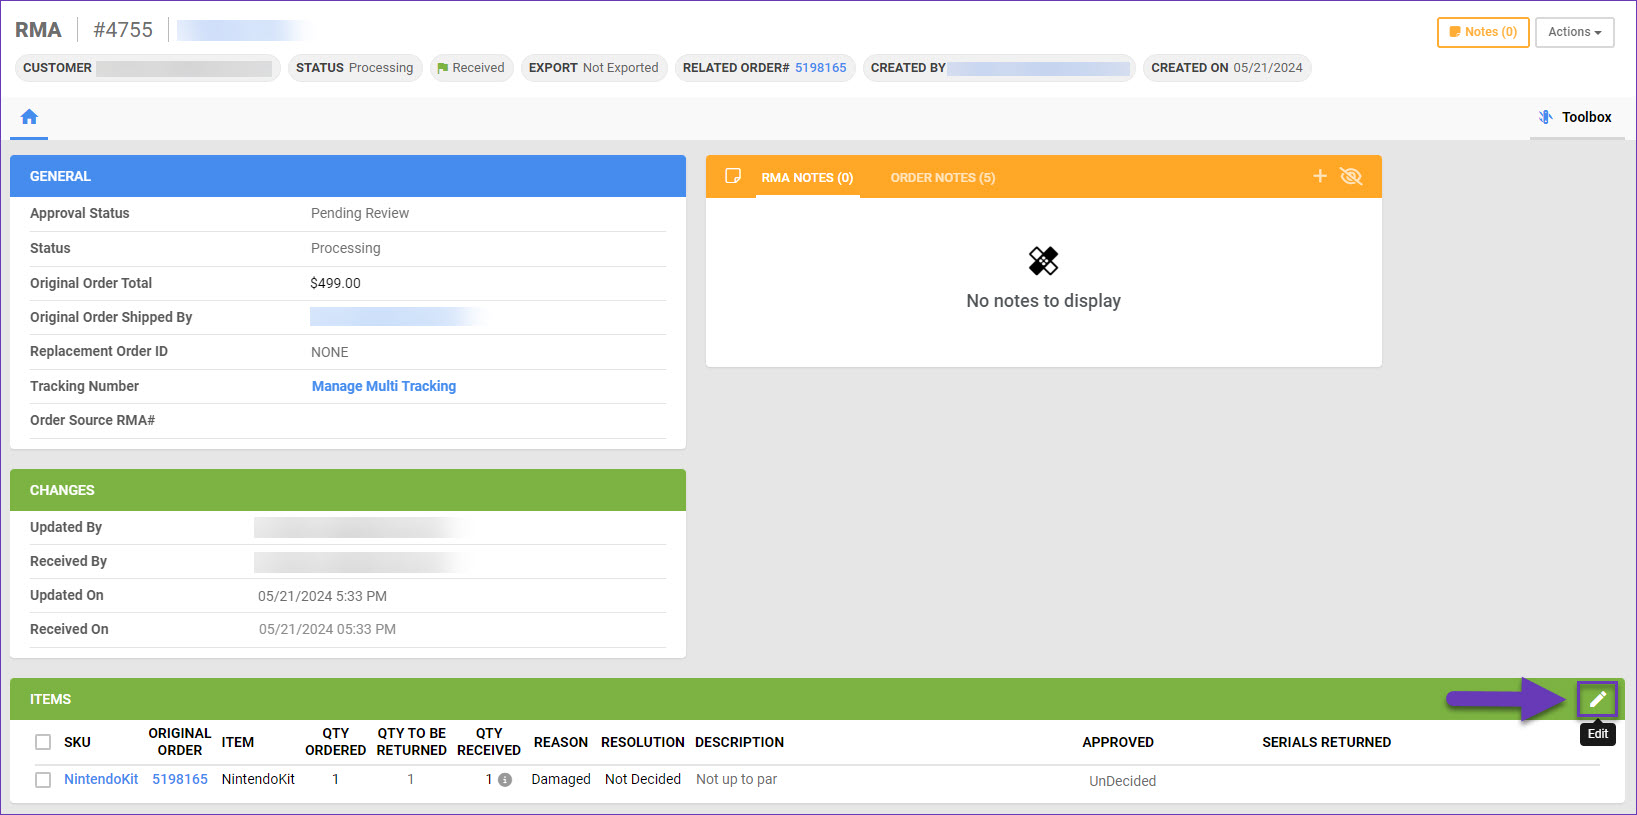Image resolution: width=1637 pixels, height=815 pixels.
Task: Click the Home icon tab
Action: (x=29, y=117)
